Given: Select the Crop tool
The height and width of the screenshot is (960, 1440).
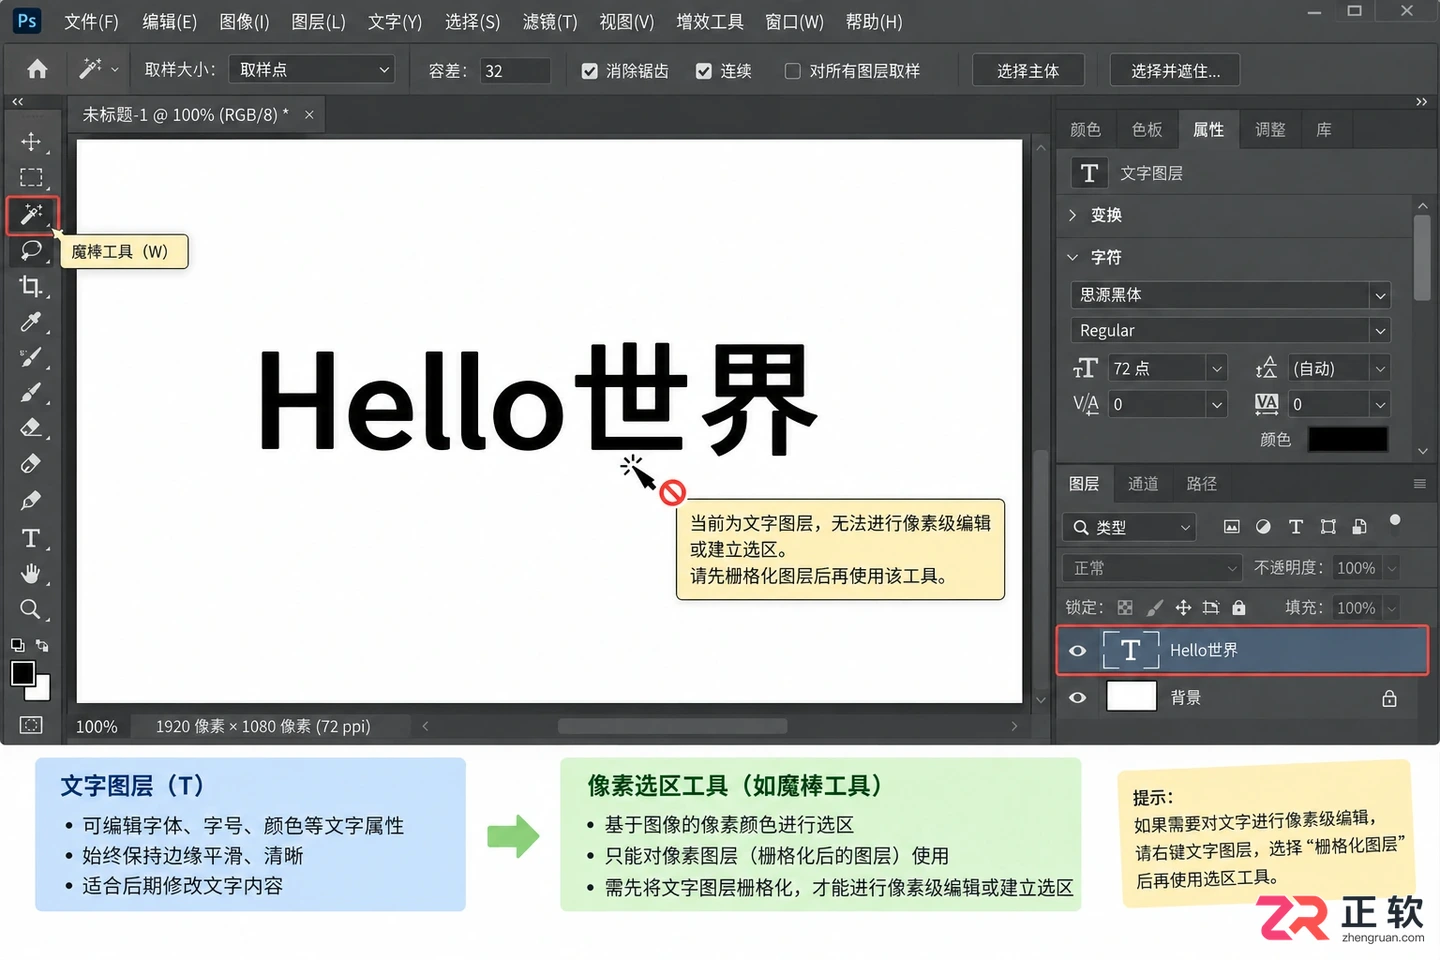Looking at the screenshot, I should 31,286.
